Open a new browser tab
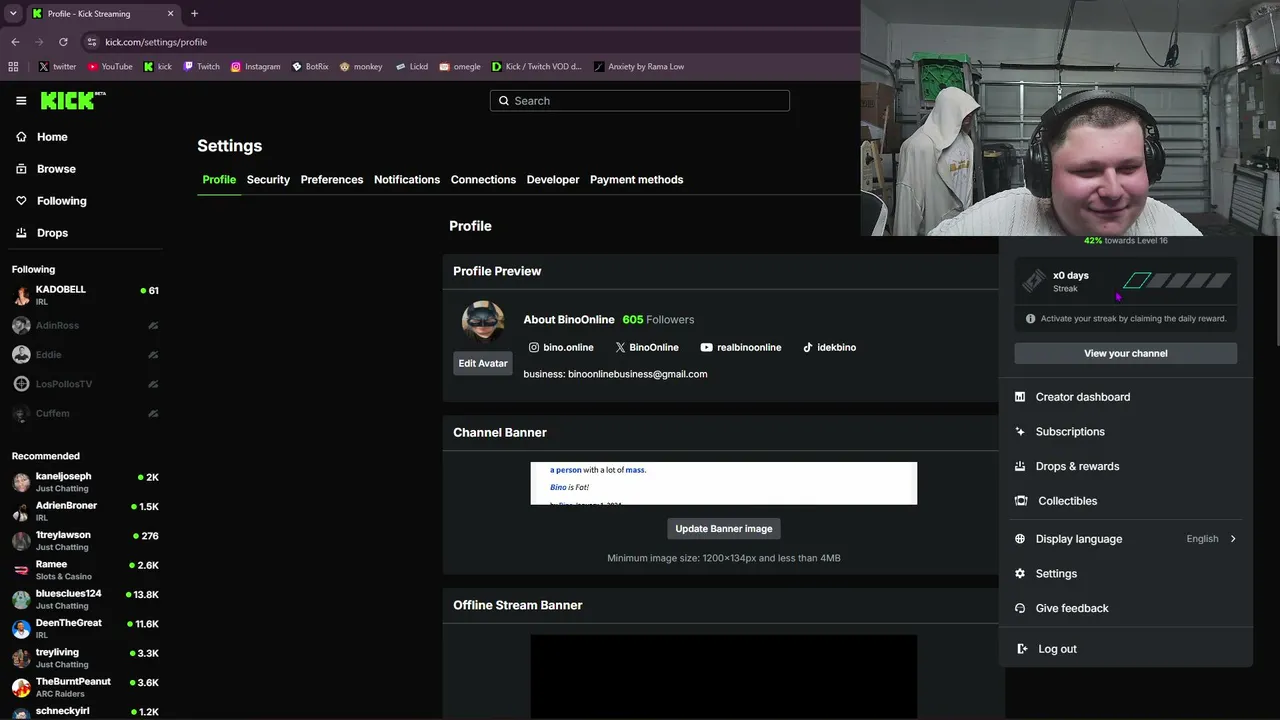 pos(194,14)
